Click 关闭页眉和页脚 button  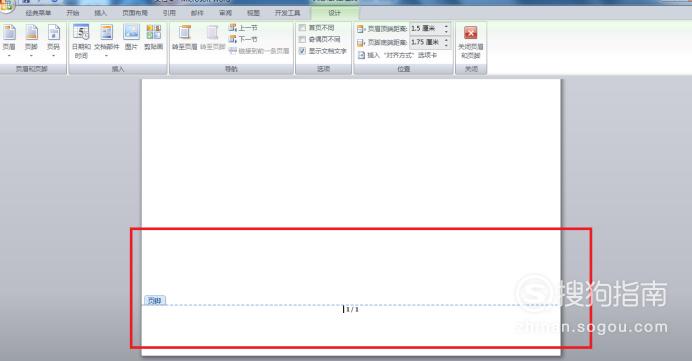point(470,42)
